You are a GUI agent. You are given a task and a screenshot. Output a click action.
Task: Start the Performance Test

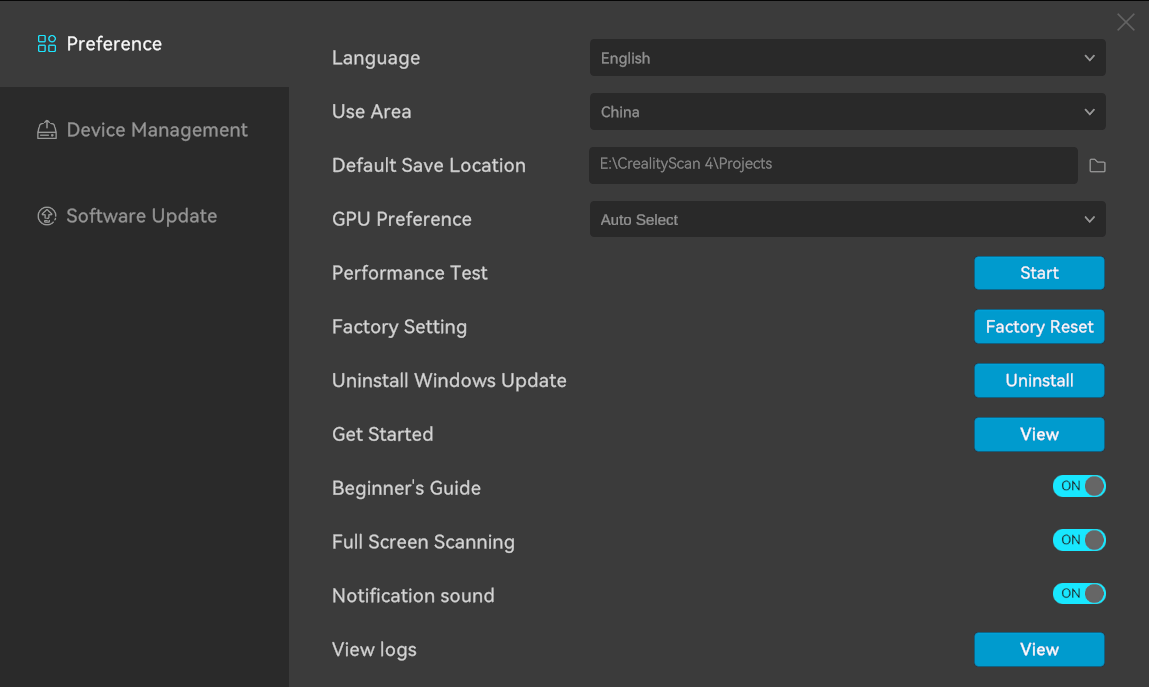(x=1039, y=273)
